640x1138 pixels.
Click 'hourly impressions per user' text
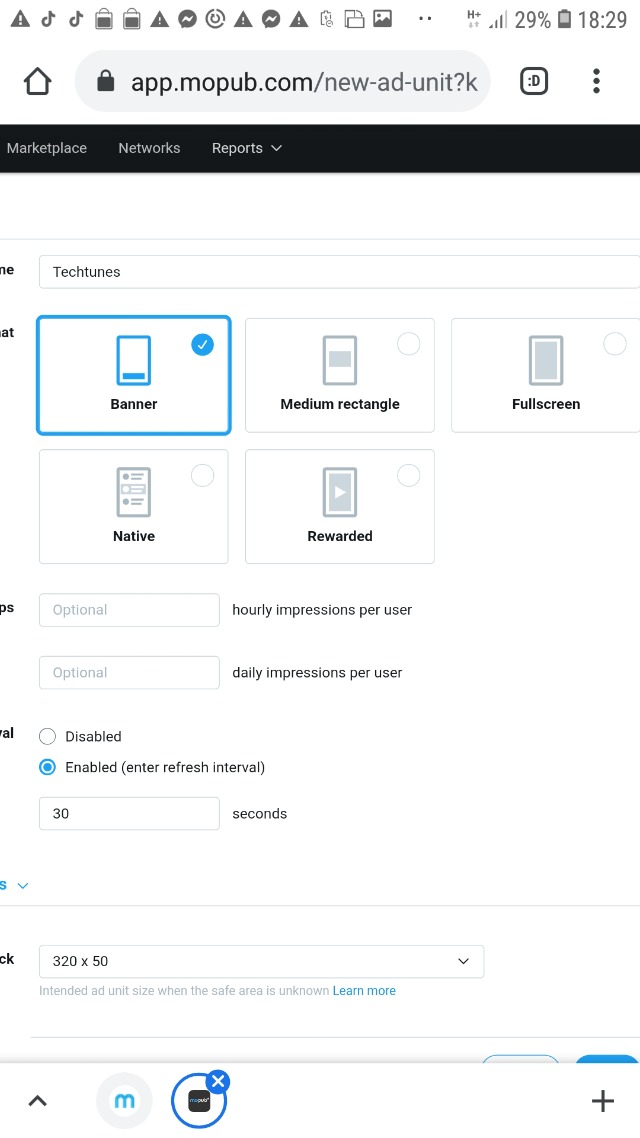322,610
